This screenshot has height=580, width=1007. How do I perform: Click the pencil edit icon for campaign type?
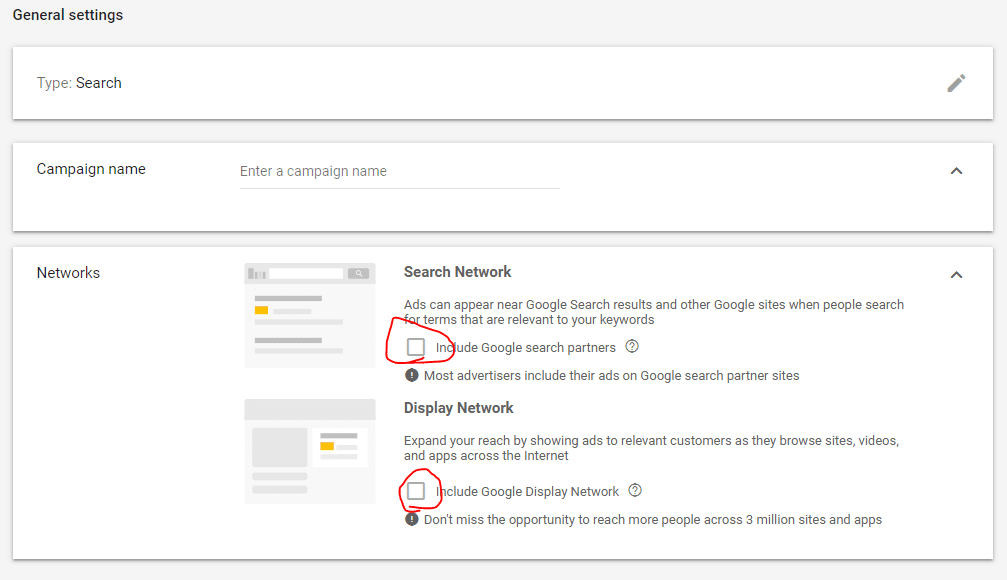pyautogui.click(x=956, y=83)
